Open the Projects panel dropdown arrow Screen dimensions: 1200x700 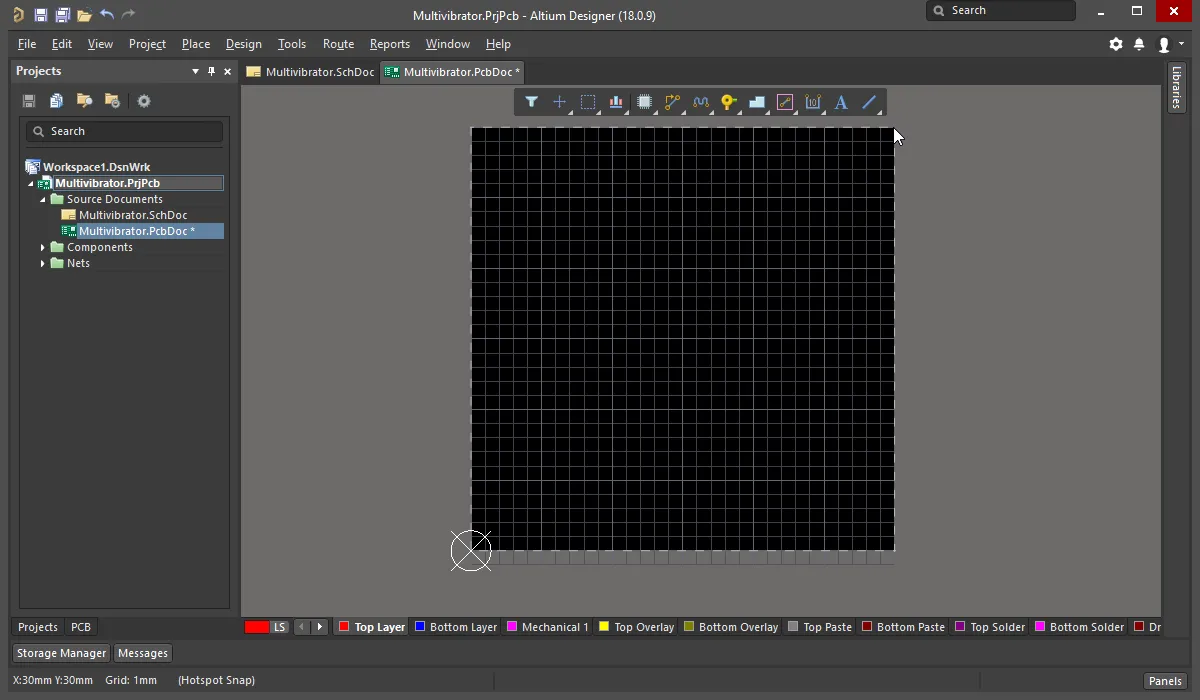pyautogui.click(x=195, y=71)
